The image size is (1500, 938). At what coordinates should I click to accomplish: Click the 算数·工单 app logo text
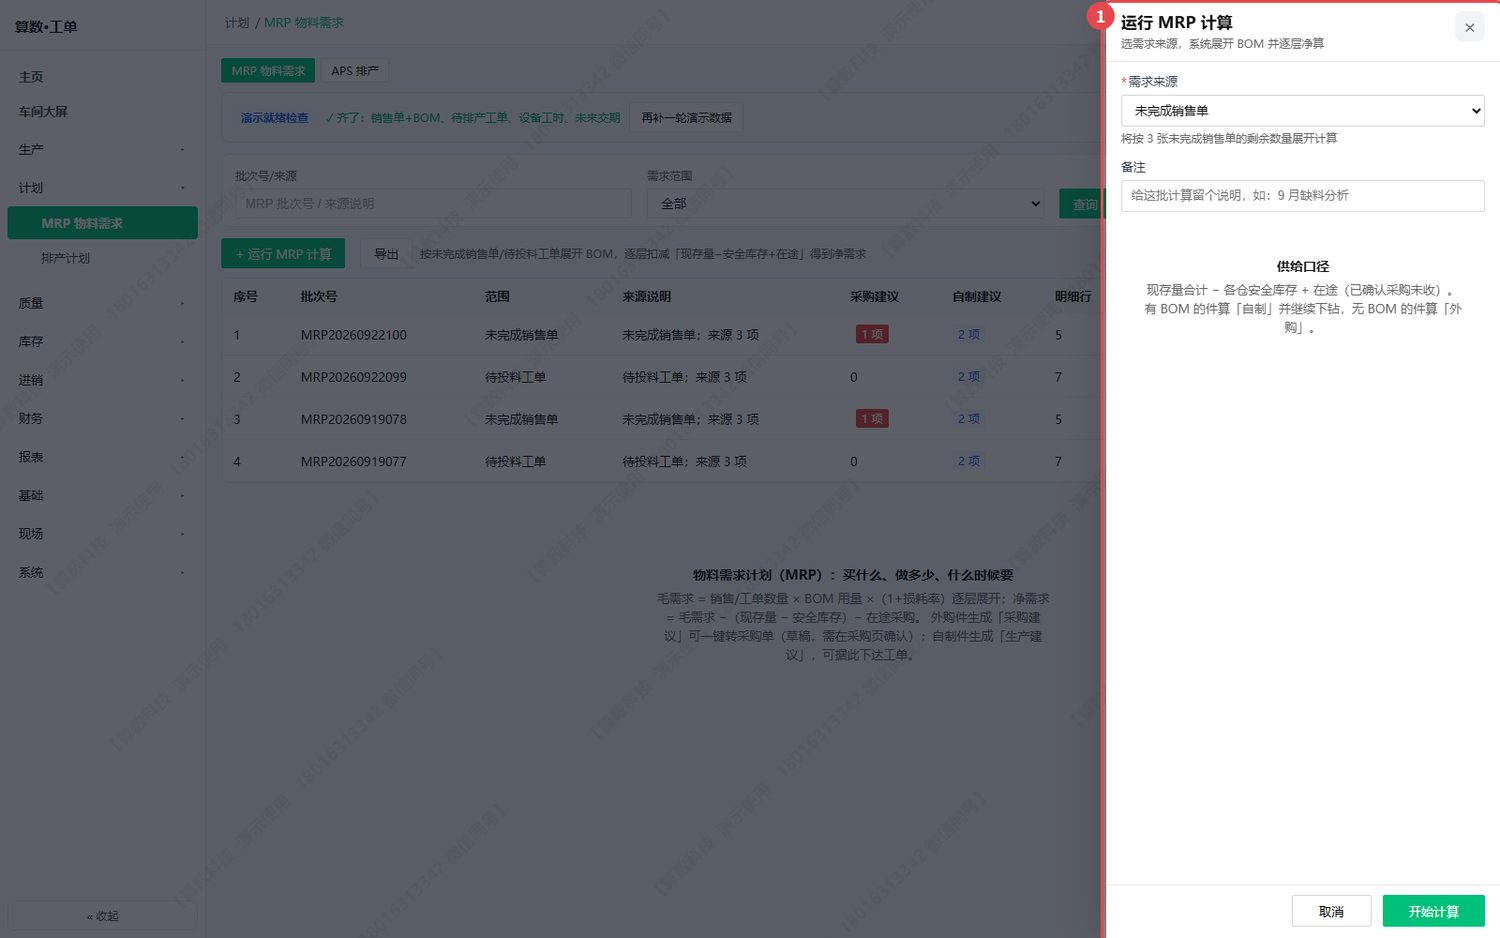pos(46,27)
